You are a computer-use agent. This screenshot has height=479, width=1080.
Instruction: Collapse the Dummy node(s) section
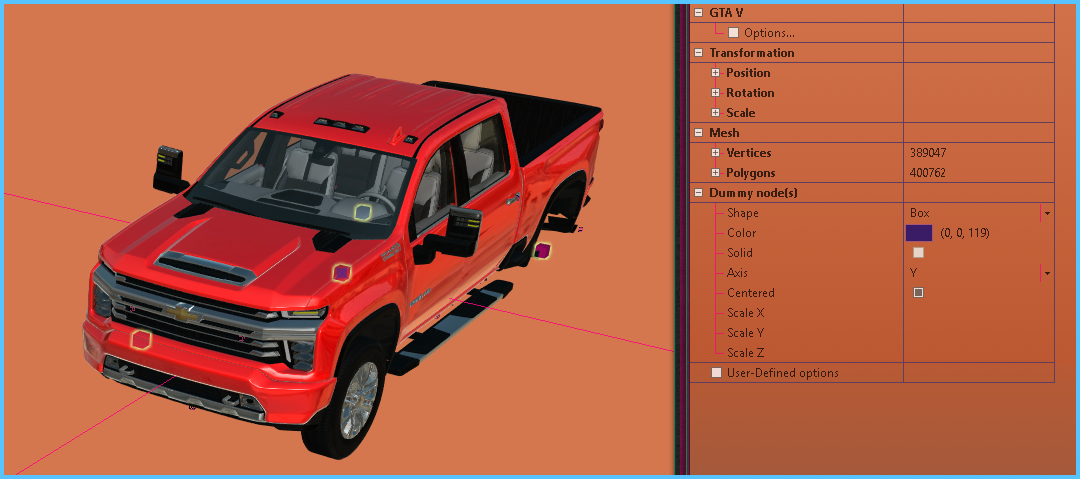click(698, 193)
